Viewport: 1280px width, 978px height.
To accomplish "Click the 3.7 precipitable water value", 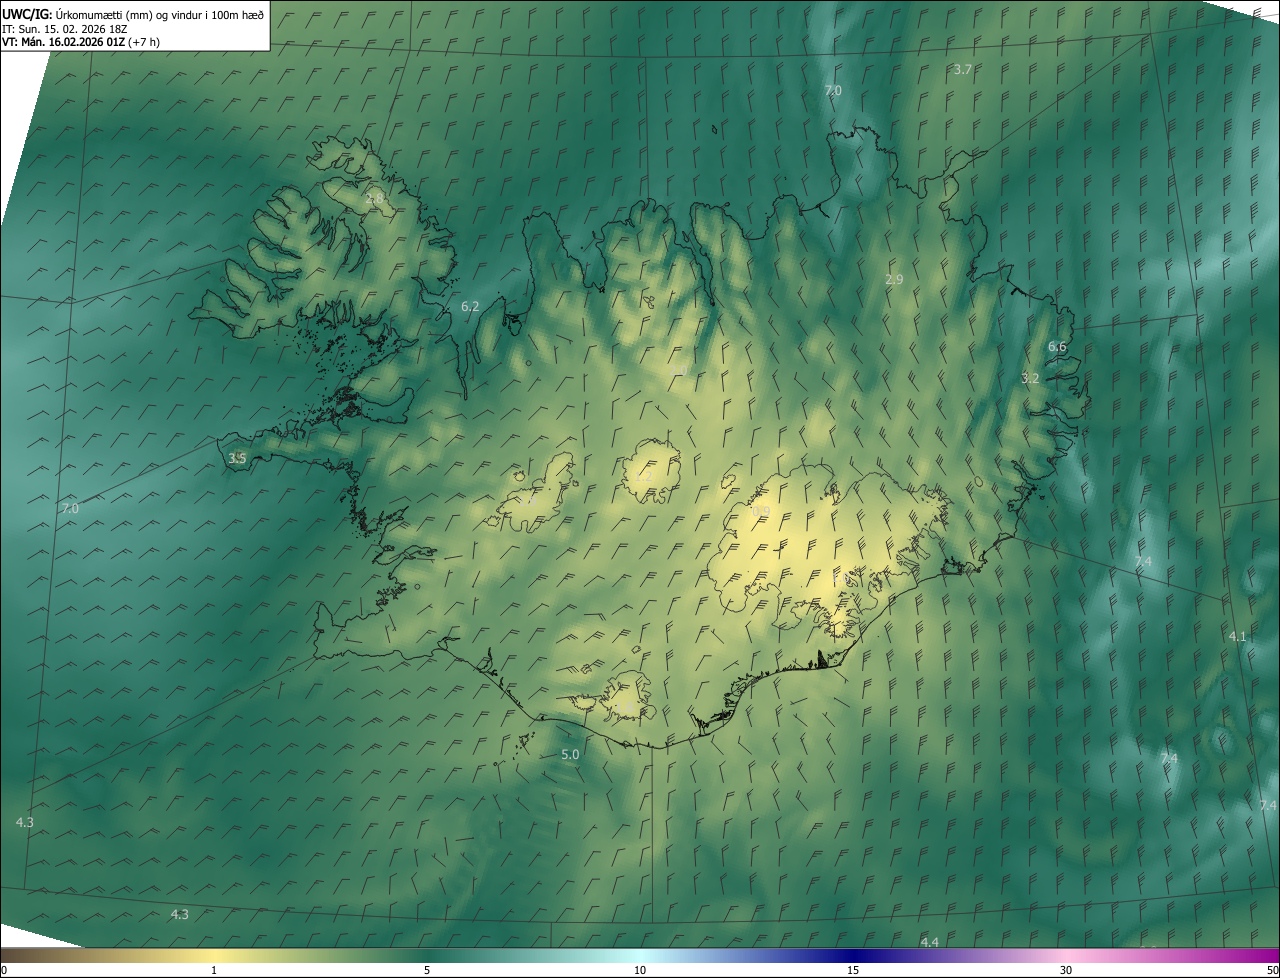I will [x=962, y=69].
